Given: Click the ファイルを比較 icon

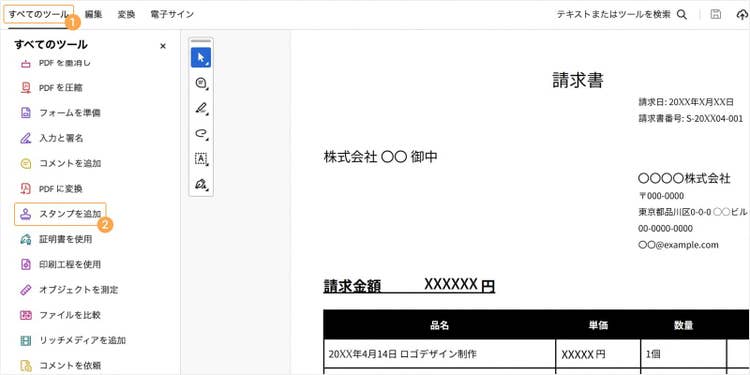Looking at the screenshot, I should (26, 315).
